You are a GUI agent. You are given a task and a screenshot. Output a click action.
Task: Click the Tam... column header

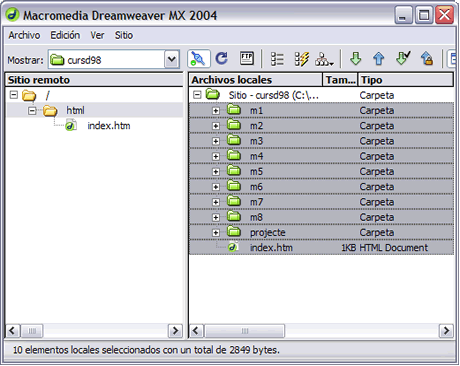(340, 80)
